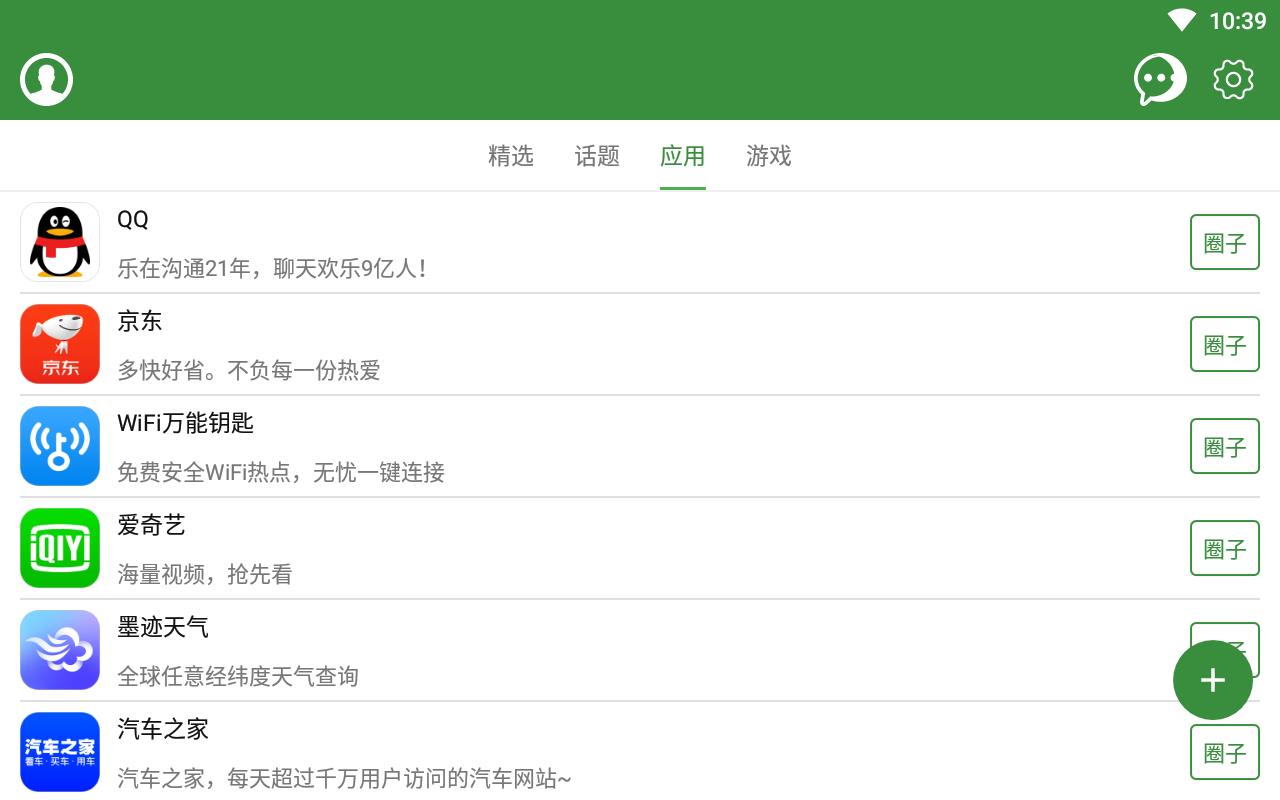This screenshot has width=1280, height=800.
Task: Open the chat messages bubble icon
Action: click(x=1160, y=79)
